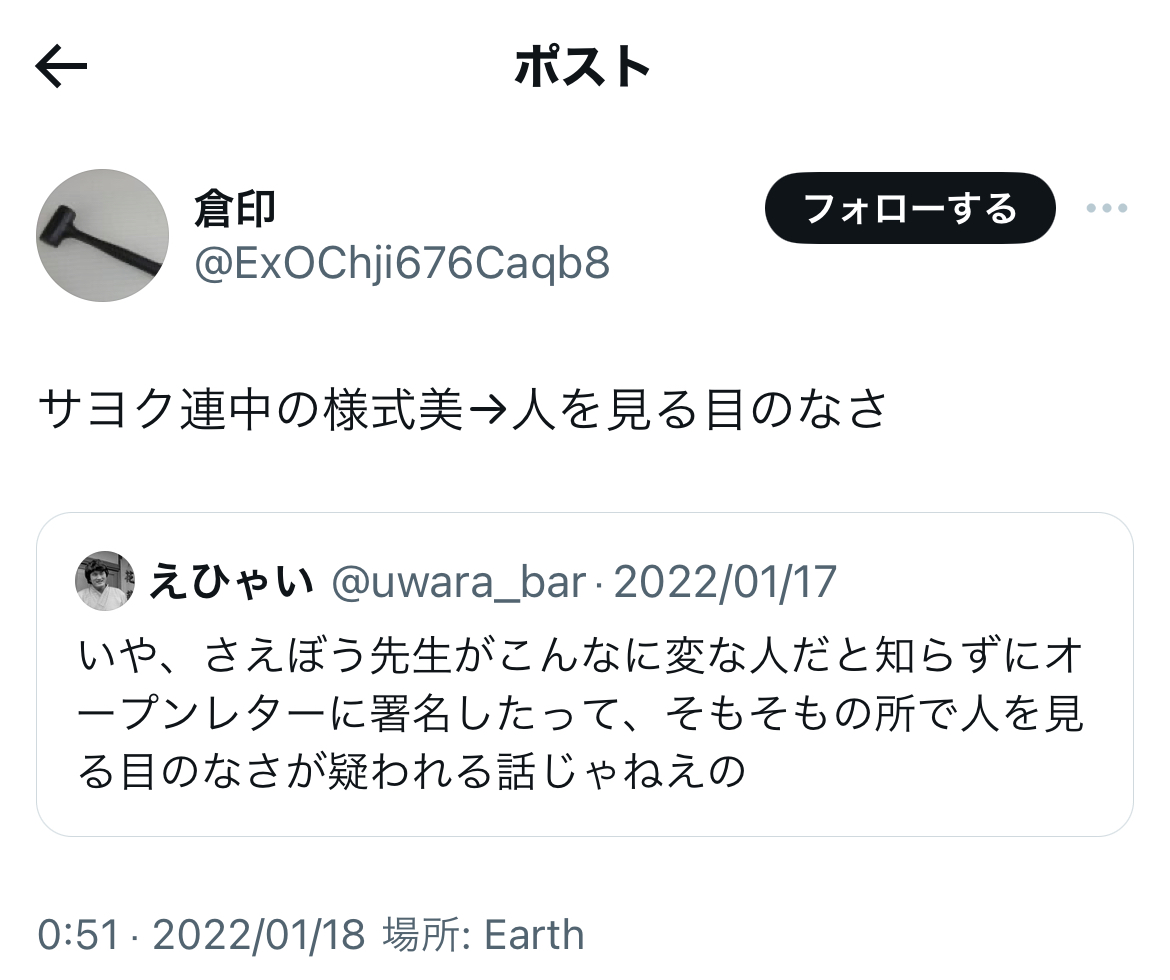Tap the post date 2022/01/18
This screenshot has width=1170, height=980.
259,934
